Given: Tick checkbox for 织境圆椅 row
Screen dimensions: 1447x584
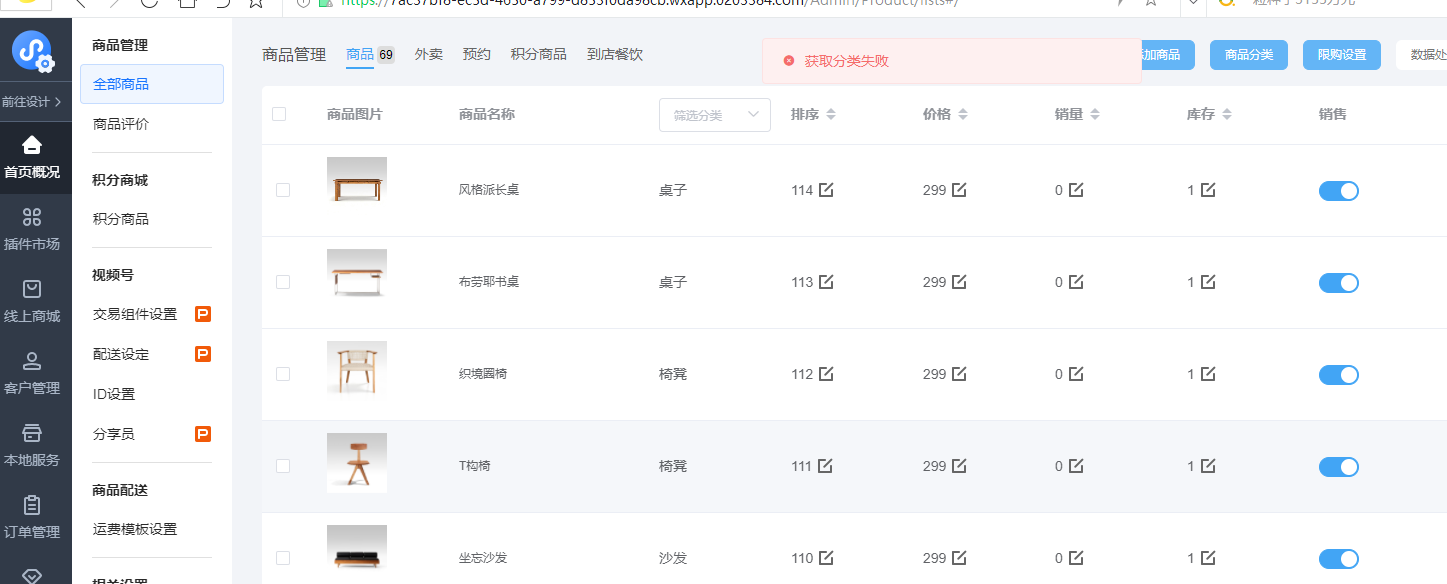Looking at the screenshot, I should point(283,374).
